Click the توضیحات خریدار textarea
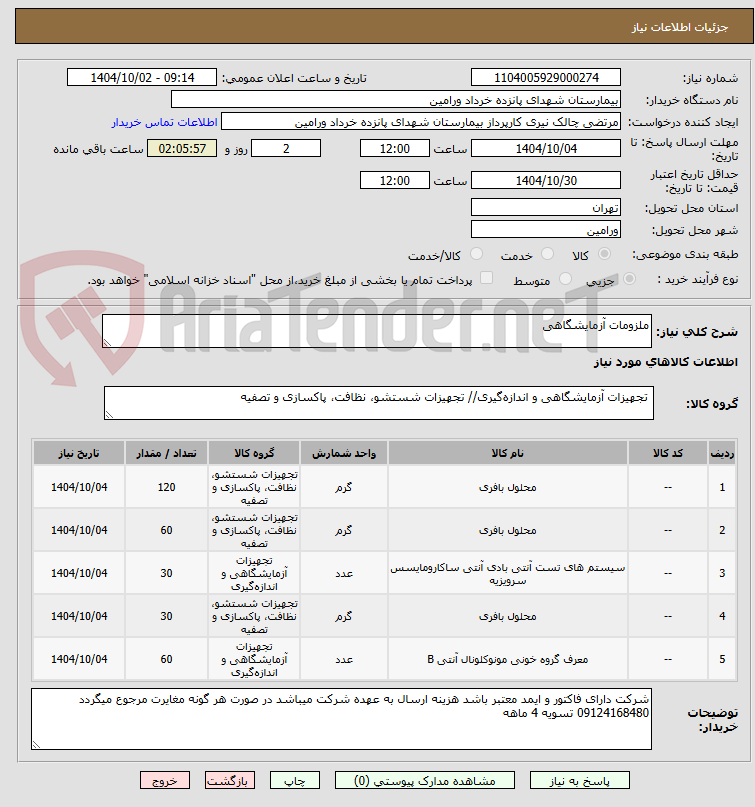Image resolution: width=755 pixels, height=807 pixels. click(x=341, y=719)
